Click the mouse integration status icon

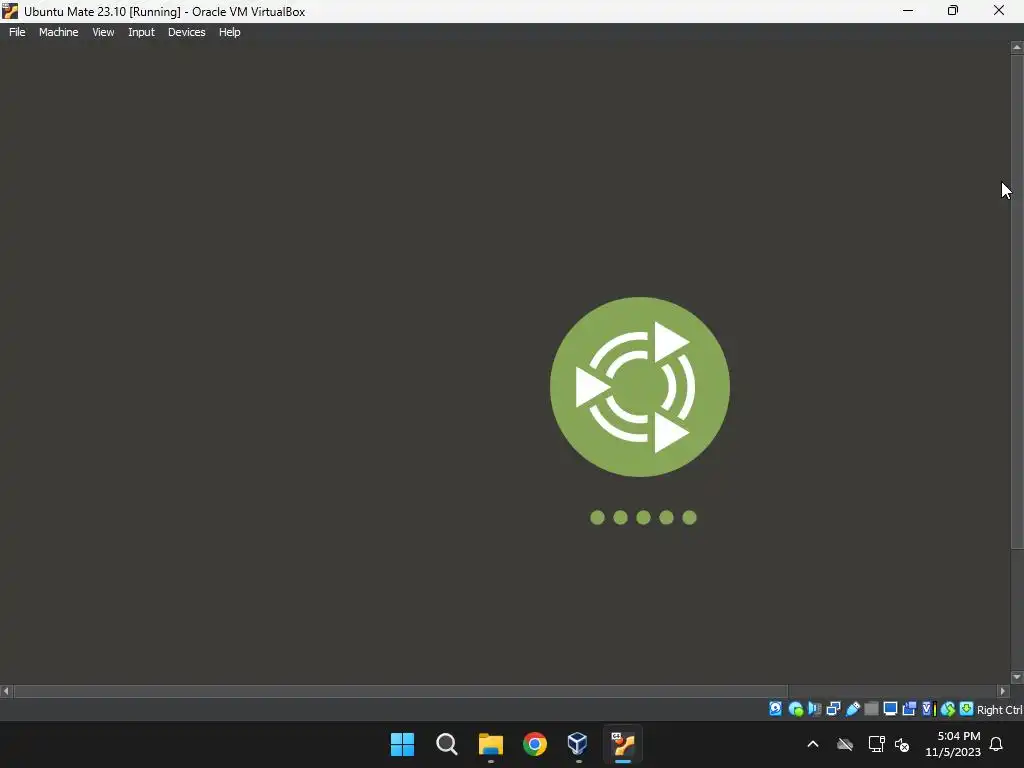tap(948, 709)
